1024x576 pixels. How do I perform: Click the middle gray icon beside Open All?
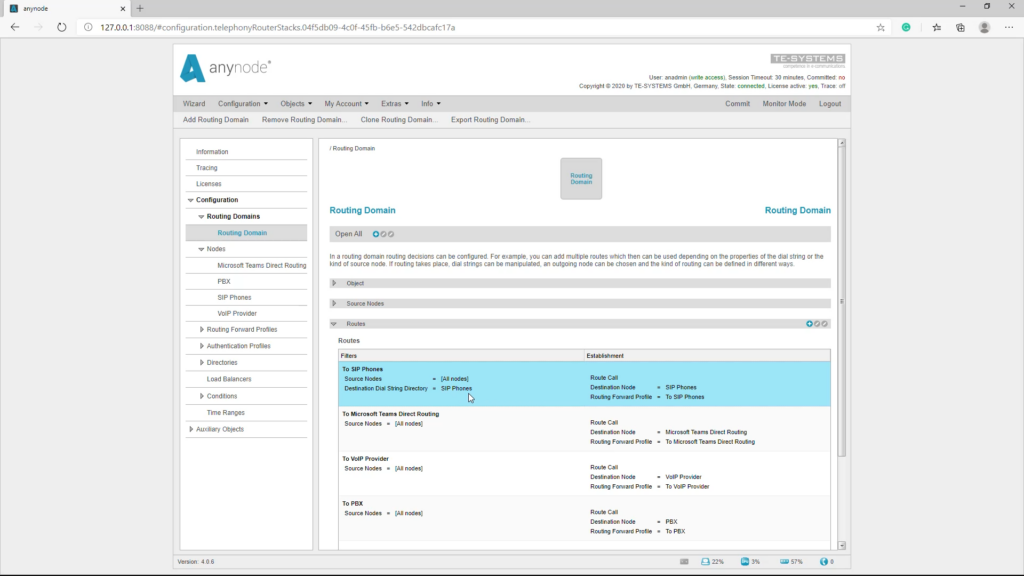click(383, 234)
